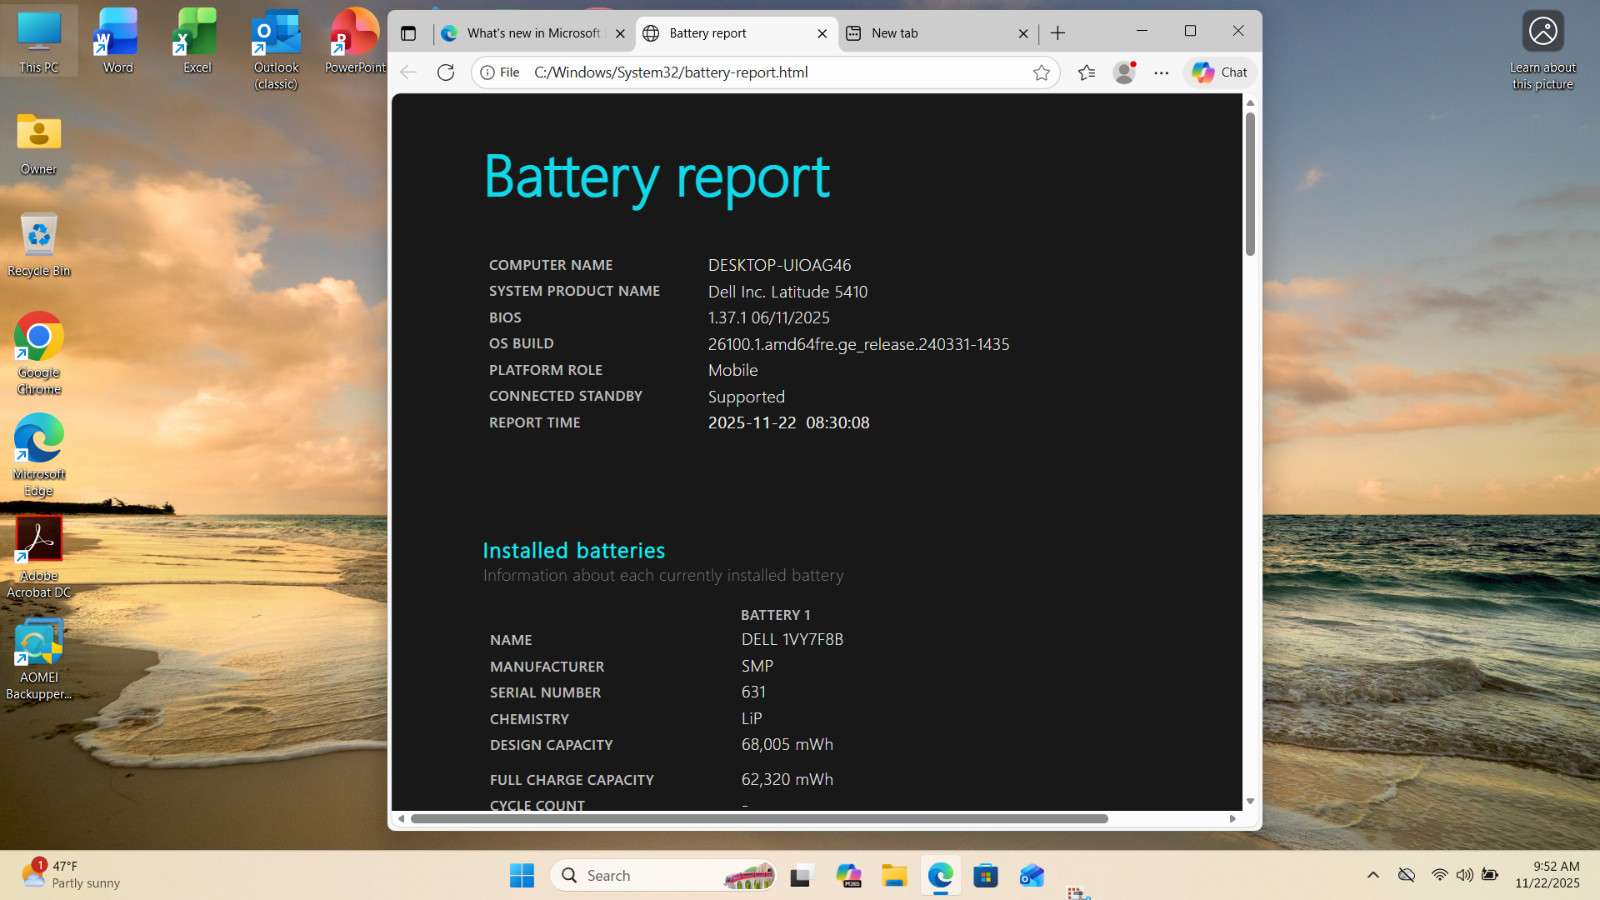The width and height of the screenshot is (1600, 900).
Task: Launch Google Chrome desktop shortcut
Action: [39, 354]
